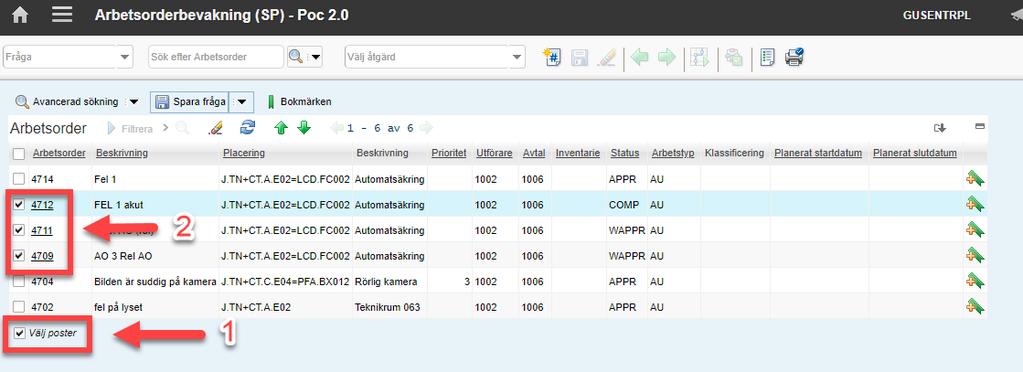Image resolution: width=1023 pixels, height=372 pixels.
Task: Click the Välj åtgärd text field
Action: 427,57
